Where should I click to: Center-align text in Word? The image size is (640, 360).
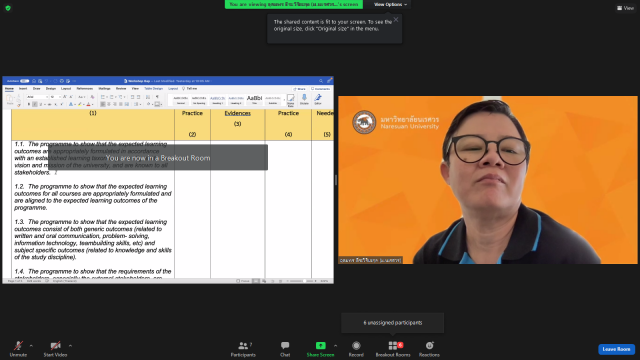(109, 104)
